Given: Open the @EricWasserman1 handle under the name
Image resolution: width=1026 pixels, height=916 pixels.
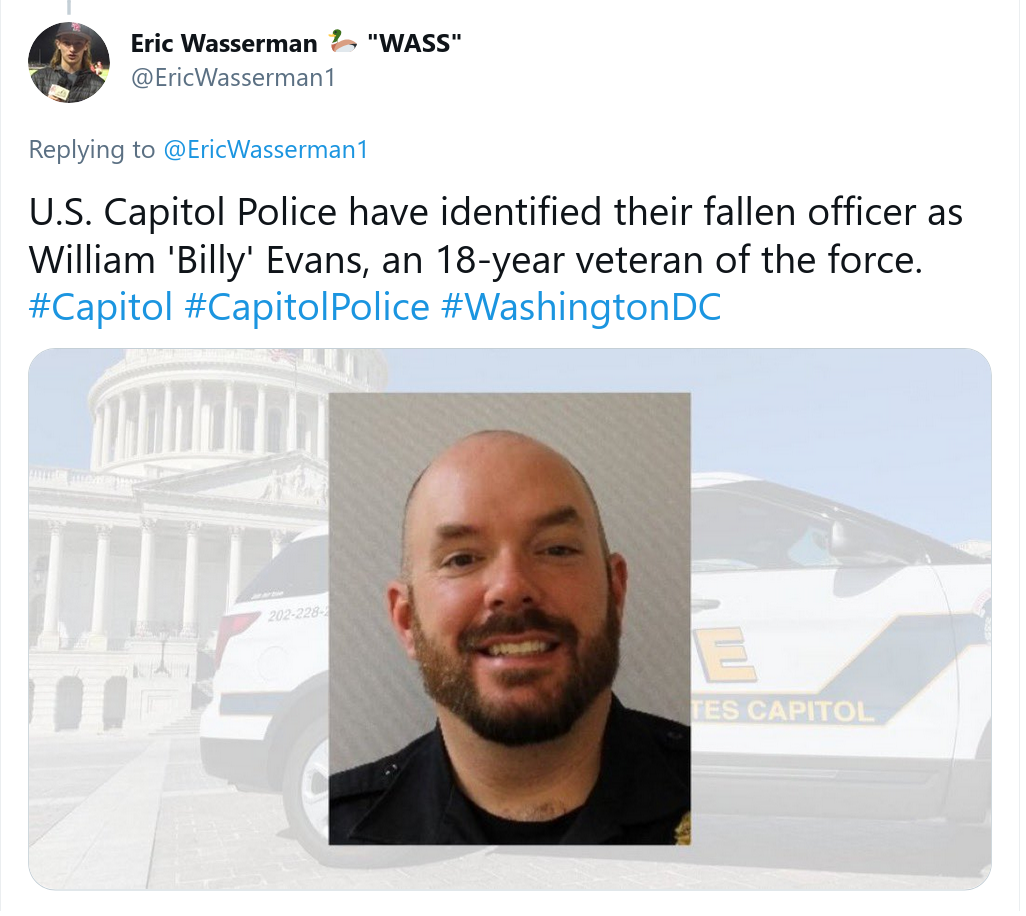Looking at the screenshot, I should pyautogui.click(x=233, y=78).
